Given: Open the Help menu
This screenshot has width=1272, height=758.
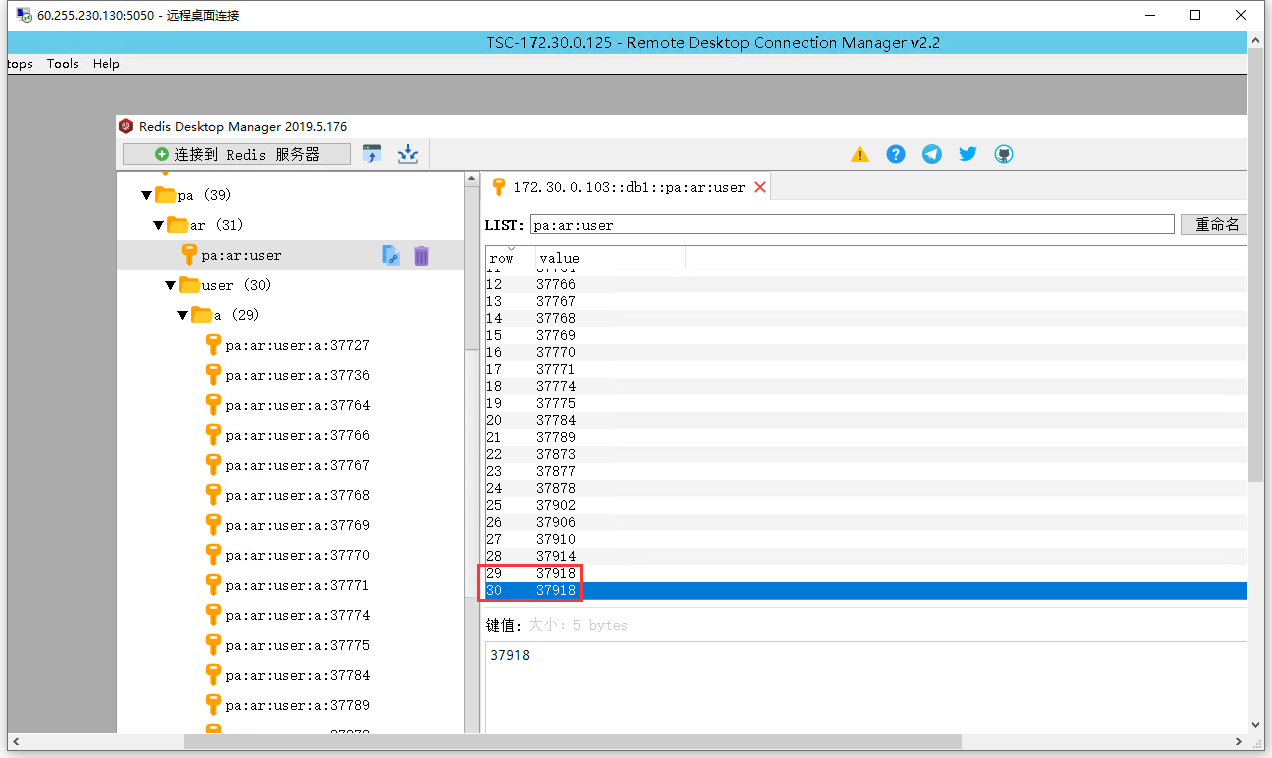Looking at the screenshot, I should click(106, 64).
